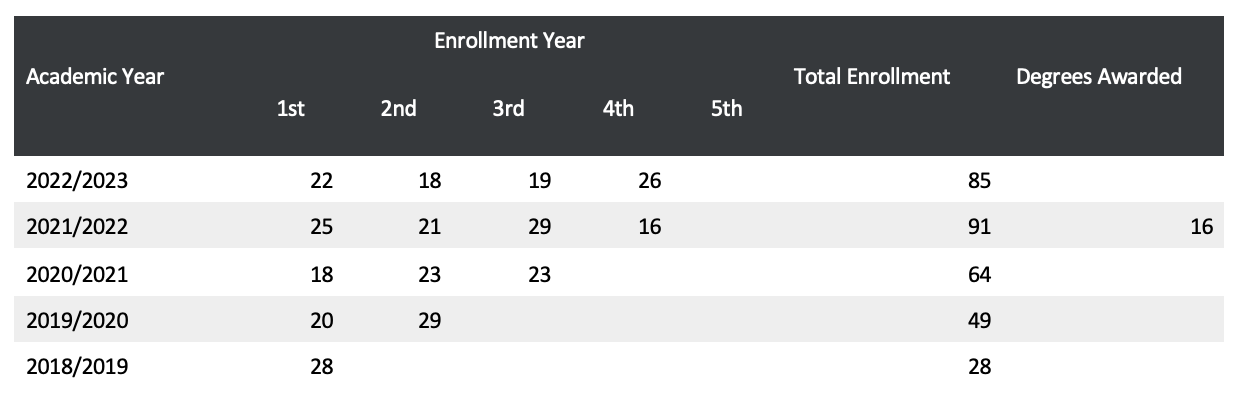The image size is (1242, 398).
Task: Select total enrollment value 91
Action: click(980, 227)
